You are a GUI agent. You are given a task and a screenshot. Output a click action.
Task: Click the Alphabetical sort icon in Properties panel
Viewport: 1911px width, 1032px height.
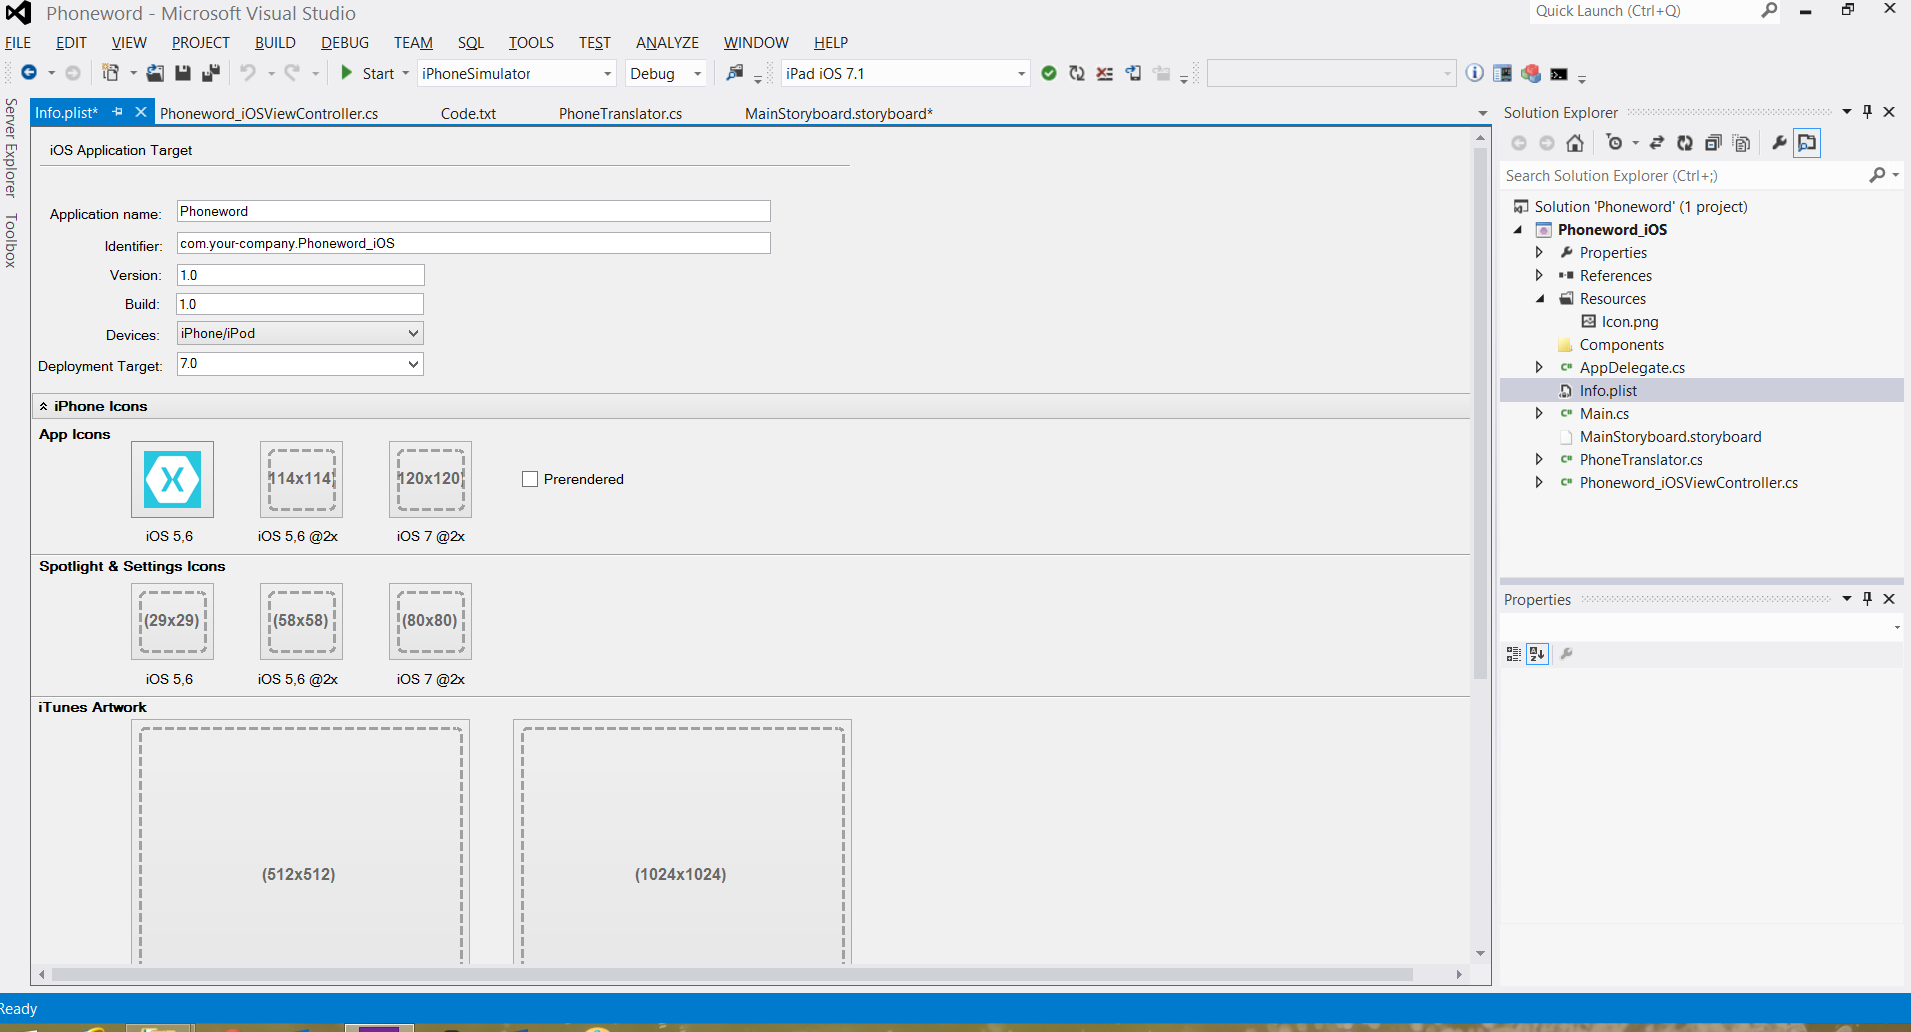point(1537,654)
